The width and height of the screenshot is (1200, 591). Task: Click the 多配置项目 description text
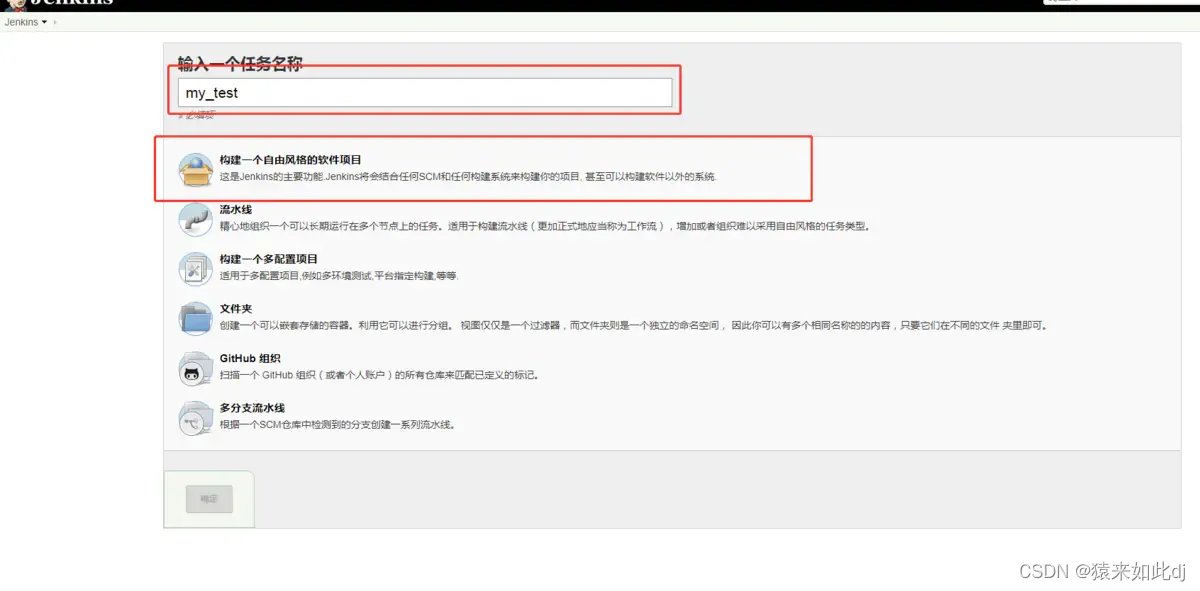pos(339,275)
